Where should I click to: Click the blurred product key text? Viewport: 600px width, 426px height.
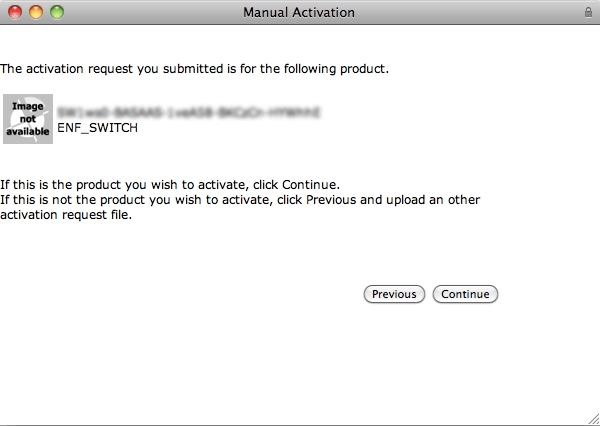[x=188, y=113]
